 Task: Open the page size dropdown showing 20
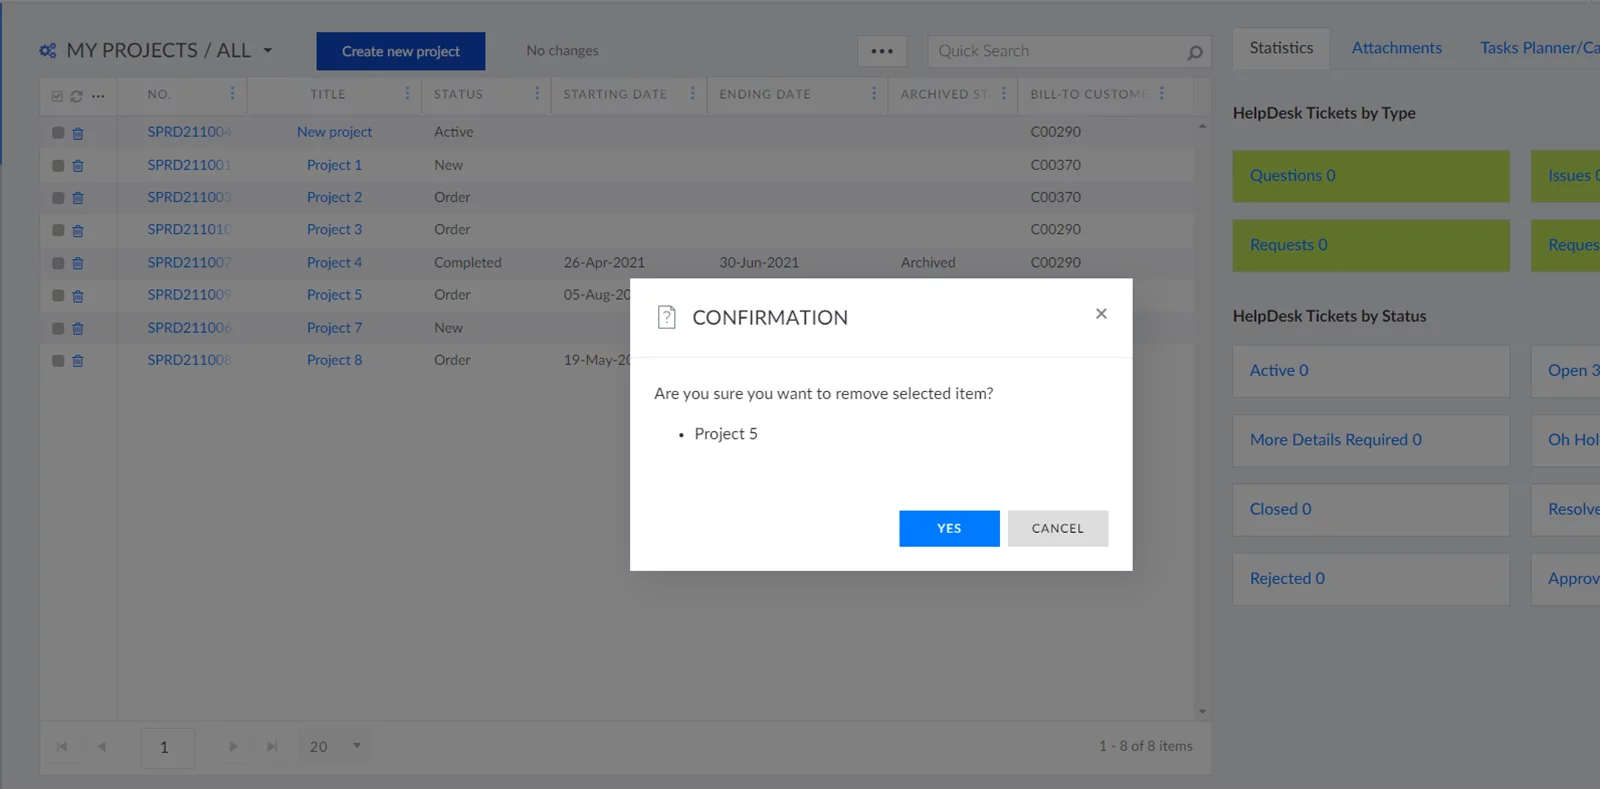(x=356, y=746)
